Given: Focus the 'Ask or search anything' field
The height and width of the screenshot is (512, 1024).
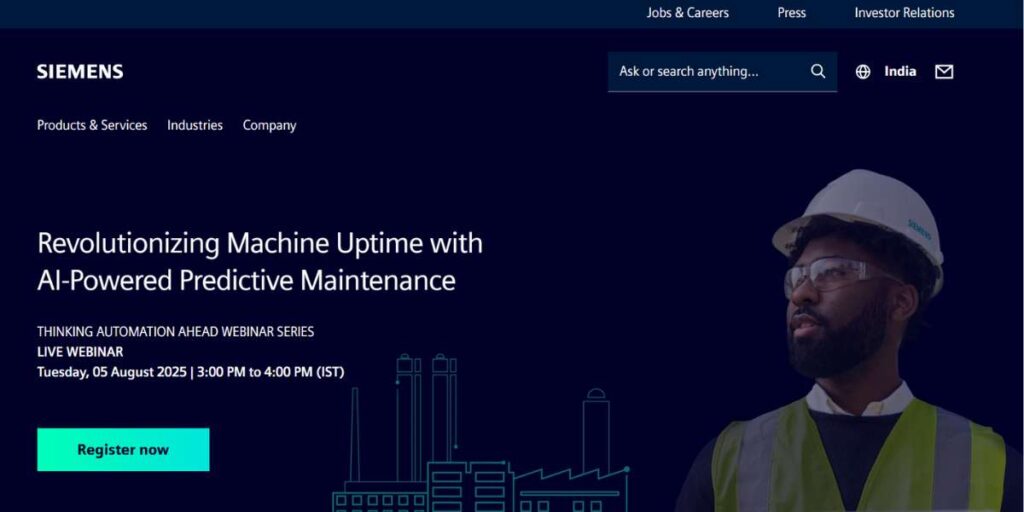Looking at the screenshot, I should 722,72.
